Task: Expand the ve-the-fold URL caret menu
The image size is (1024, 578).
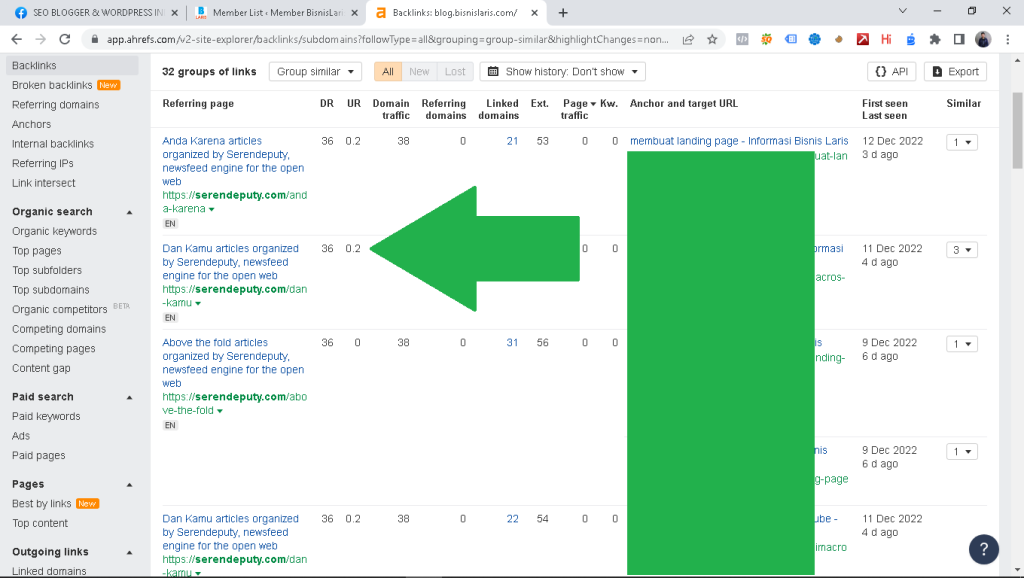Action: point(220,411)
